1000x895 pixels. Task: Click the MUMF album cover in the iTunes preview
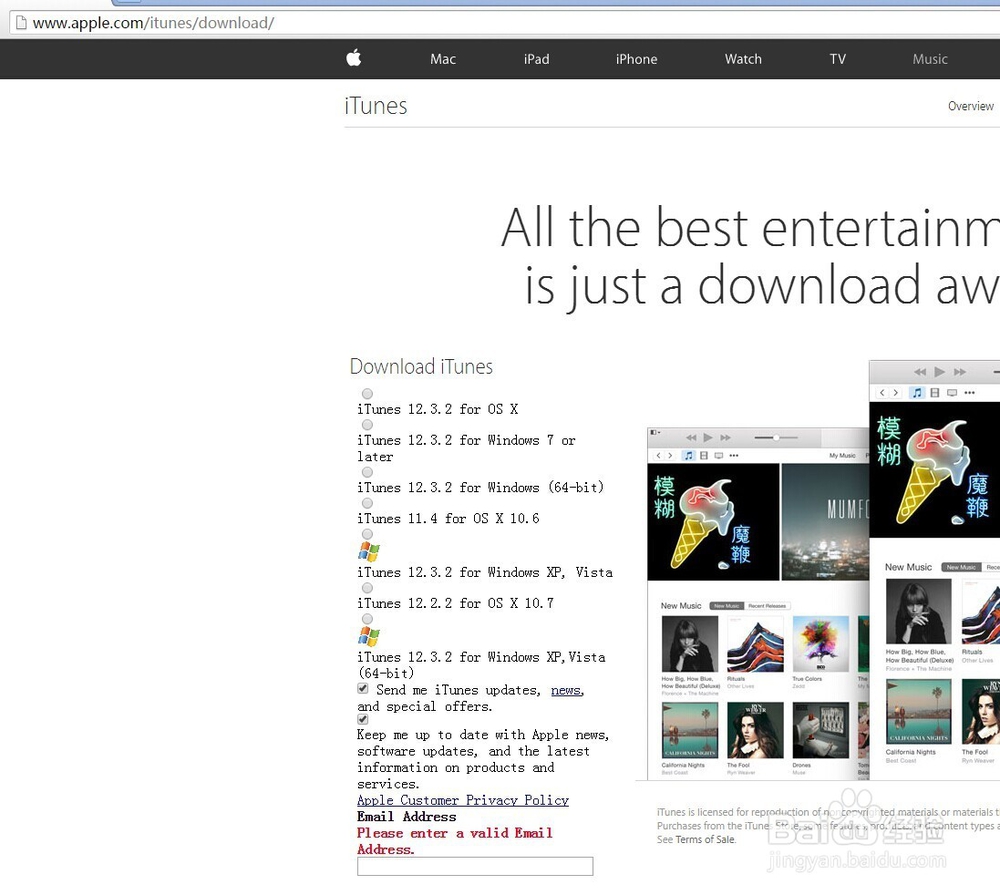(825, 522)
